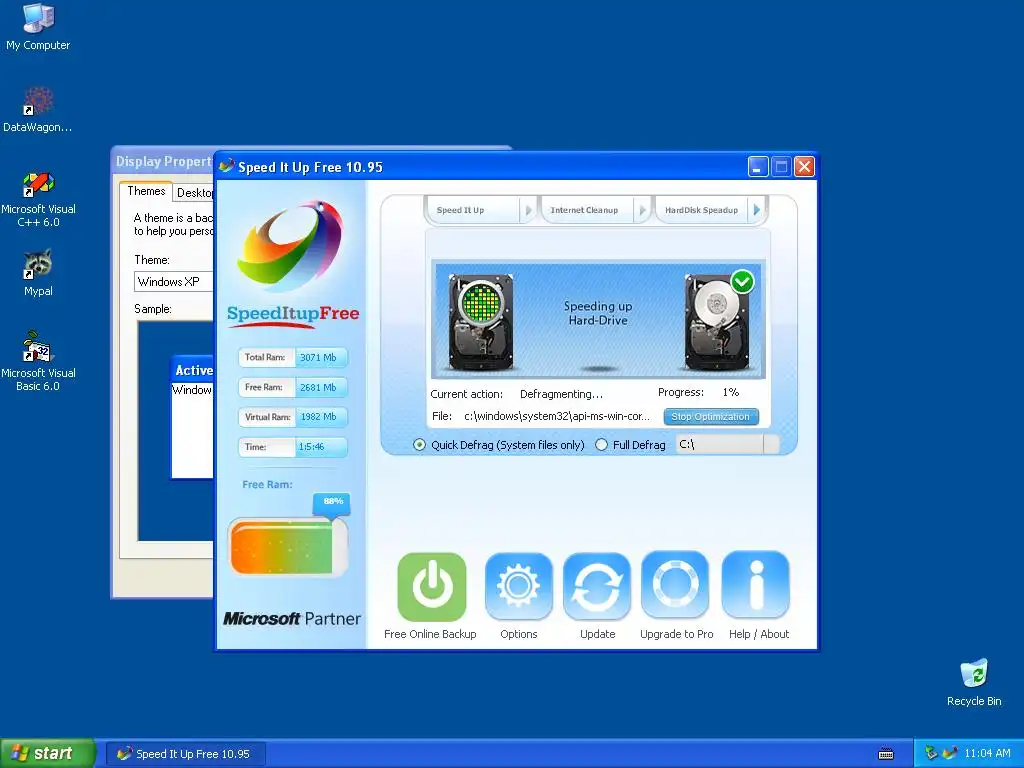Image resolution: width=1024 pixels, height=768 pixels.
Task: Click the keyboard icon in the taskbar
Action: 886,754
